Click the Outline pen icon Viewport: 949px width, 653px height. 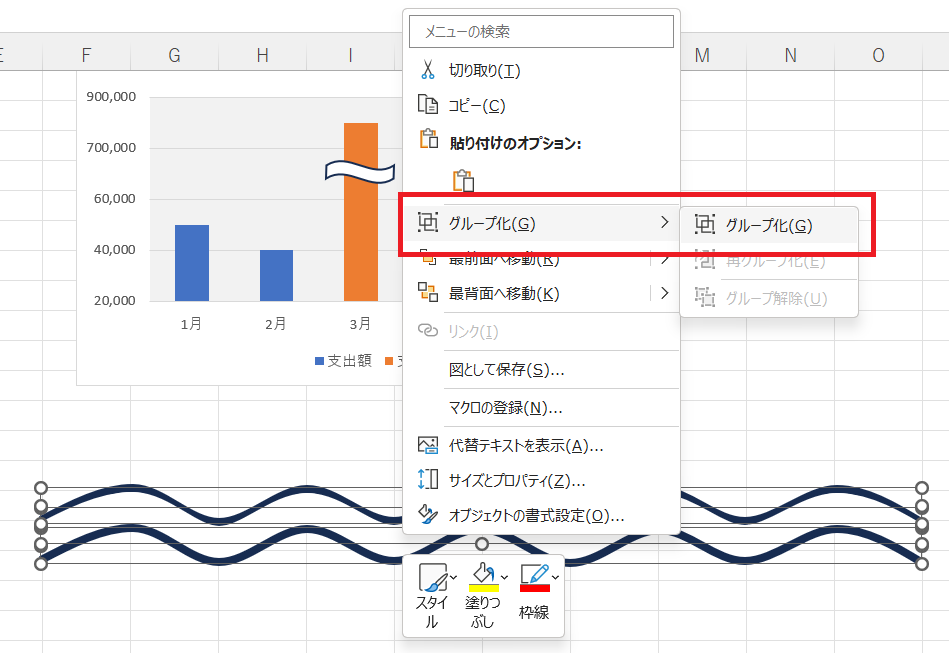coord(534,574)
